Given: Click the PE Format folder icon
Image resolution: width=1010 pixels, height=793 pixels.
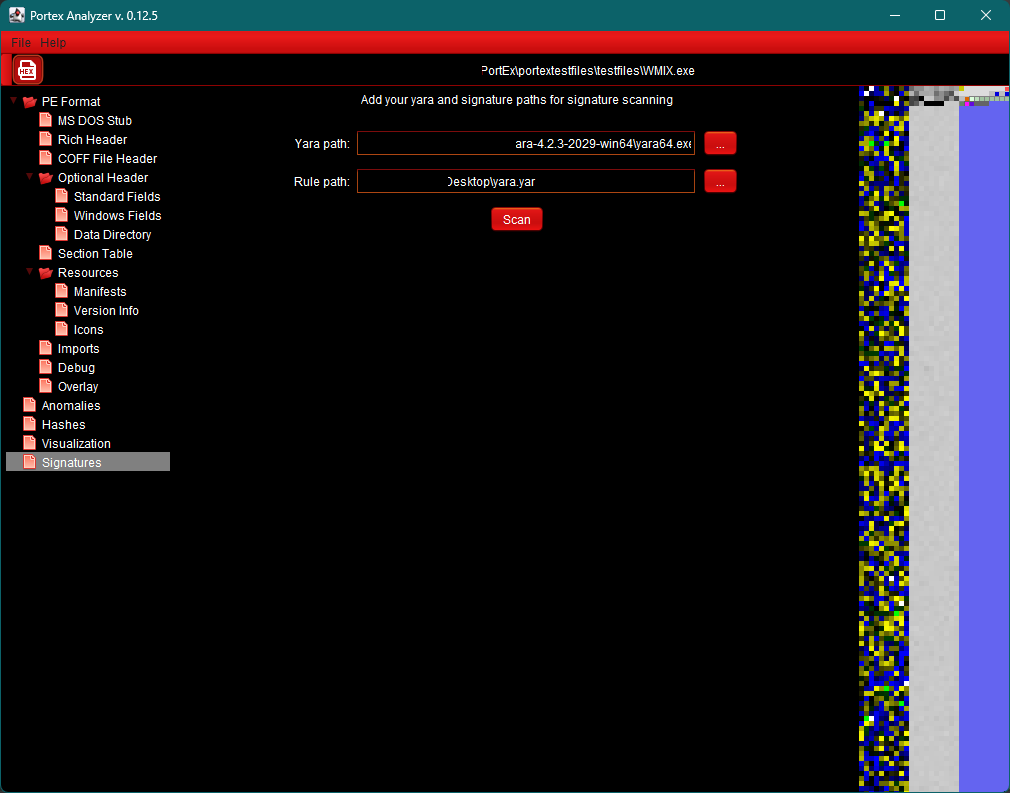Looking at the screenshot, I should point(30,102).
